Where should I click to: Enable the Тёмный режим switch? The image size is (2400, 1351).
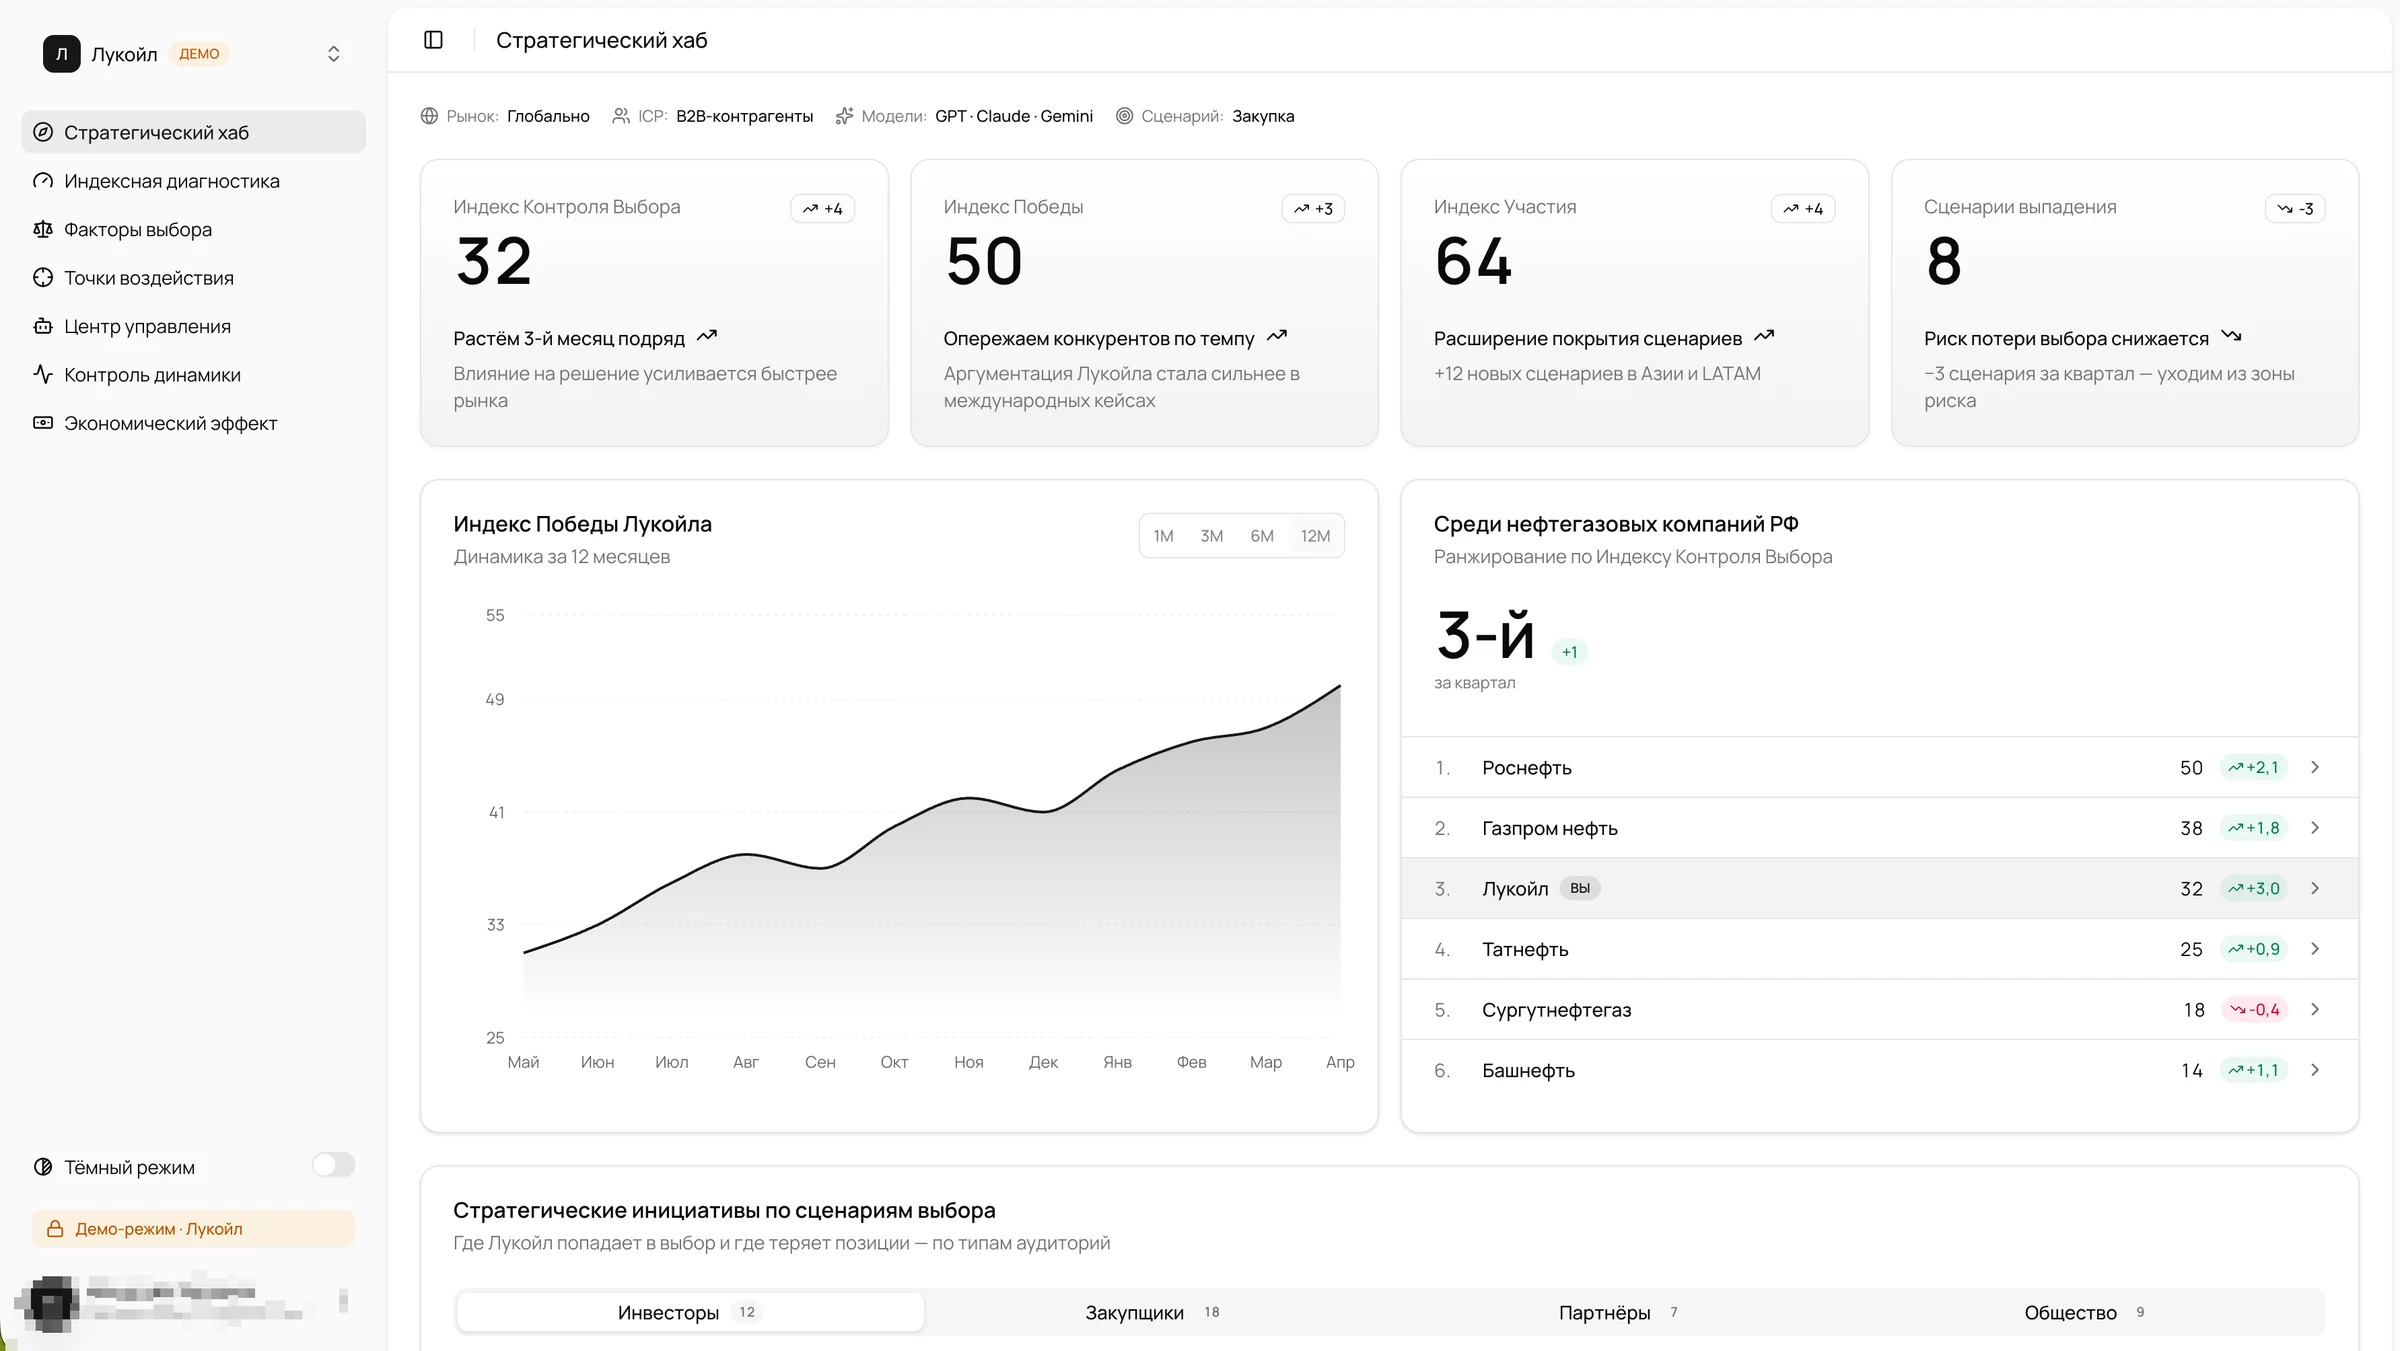[x=334, y=1165]
